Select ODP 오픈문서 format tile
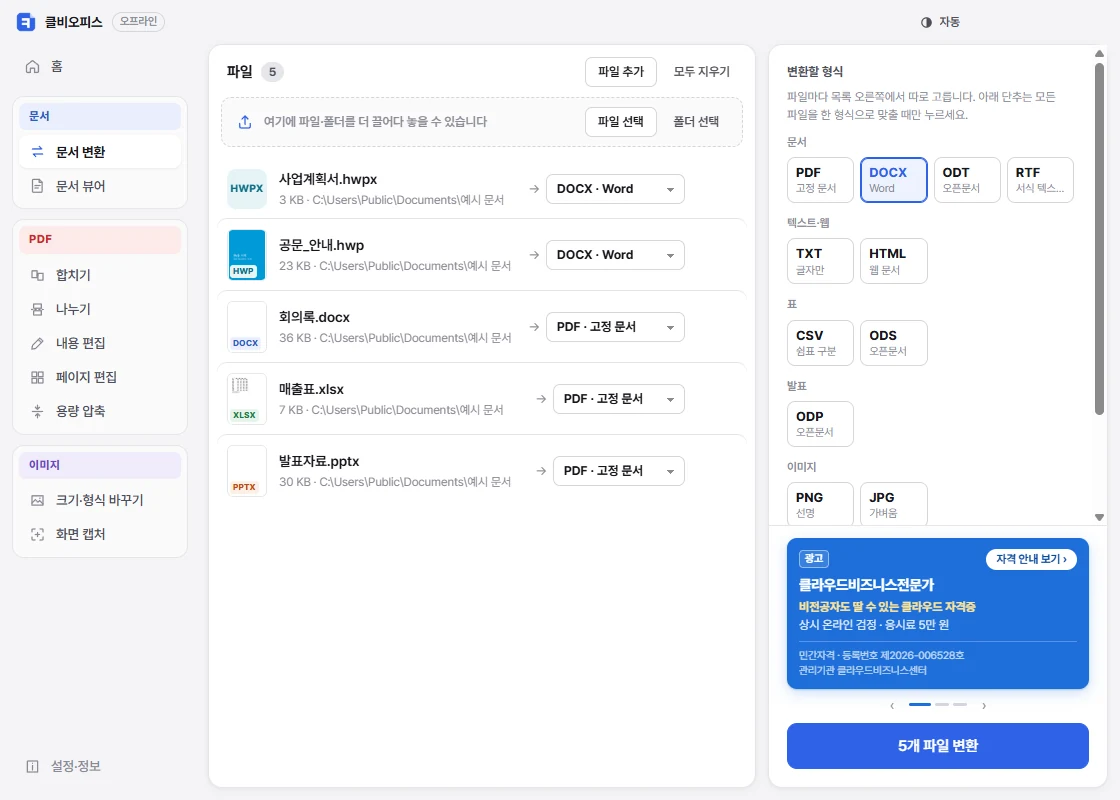This screenshot has width=1120, height=800. click(x=820, y=424)
